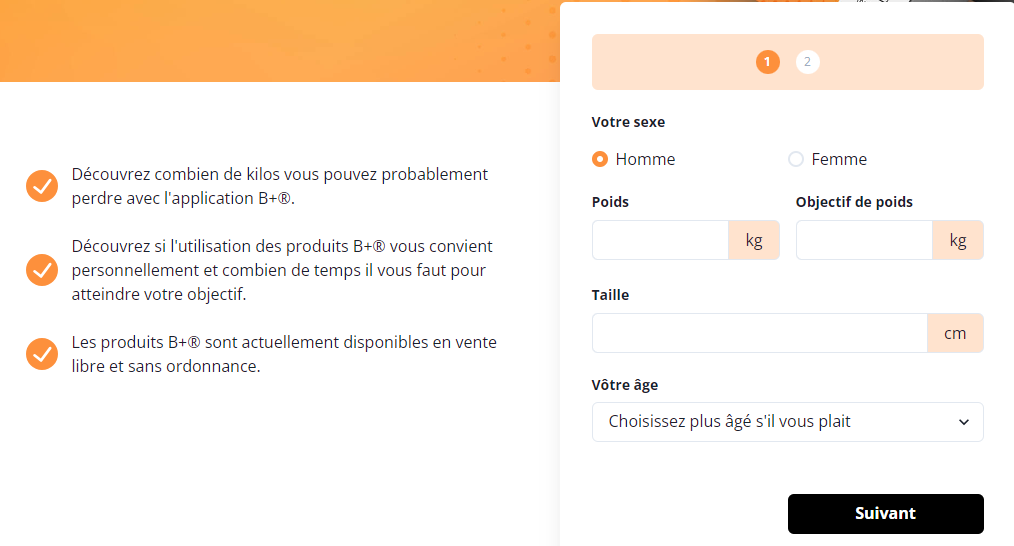Viewport: 1014px width, 546px height.
Task: Click into the Taille input field
Action: 760,333
